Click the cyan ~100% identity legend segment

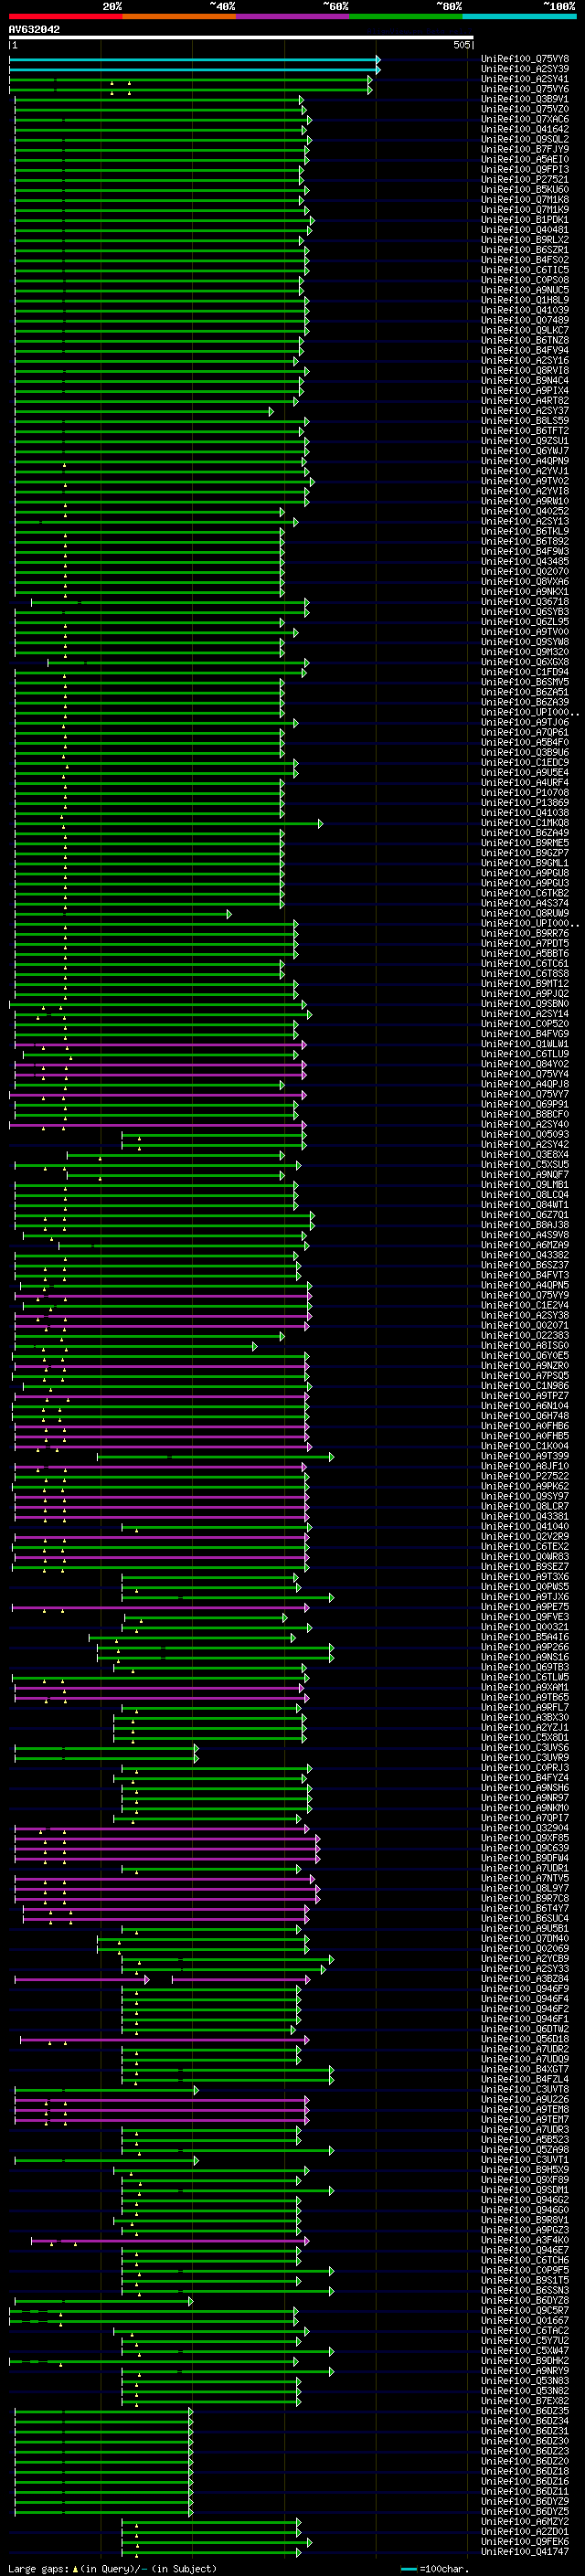(519, 16)
